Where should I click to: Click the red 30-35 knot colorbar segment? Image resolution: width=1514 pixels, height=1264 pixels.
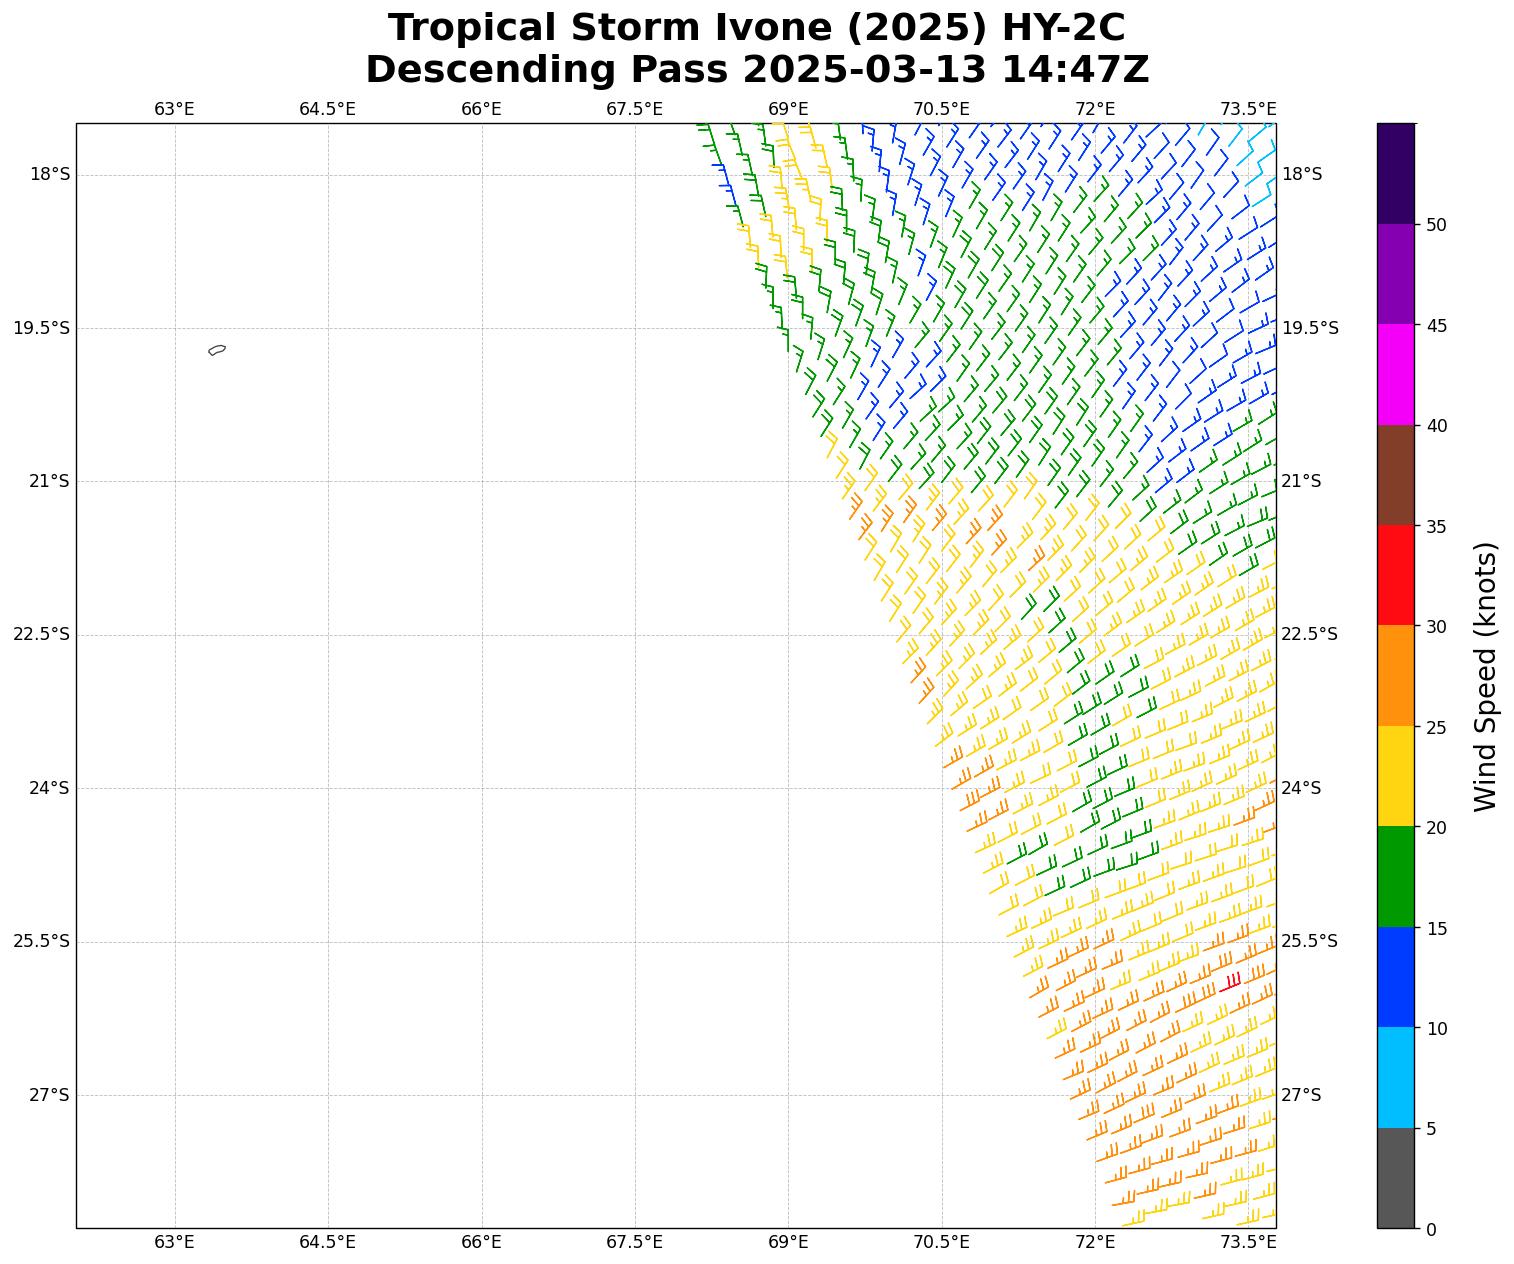[x=1395, y=575]
